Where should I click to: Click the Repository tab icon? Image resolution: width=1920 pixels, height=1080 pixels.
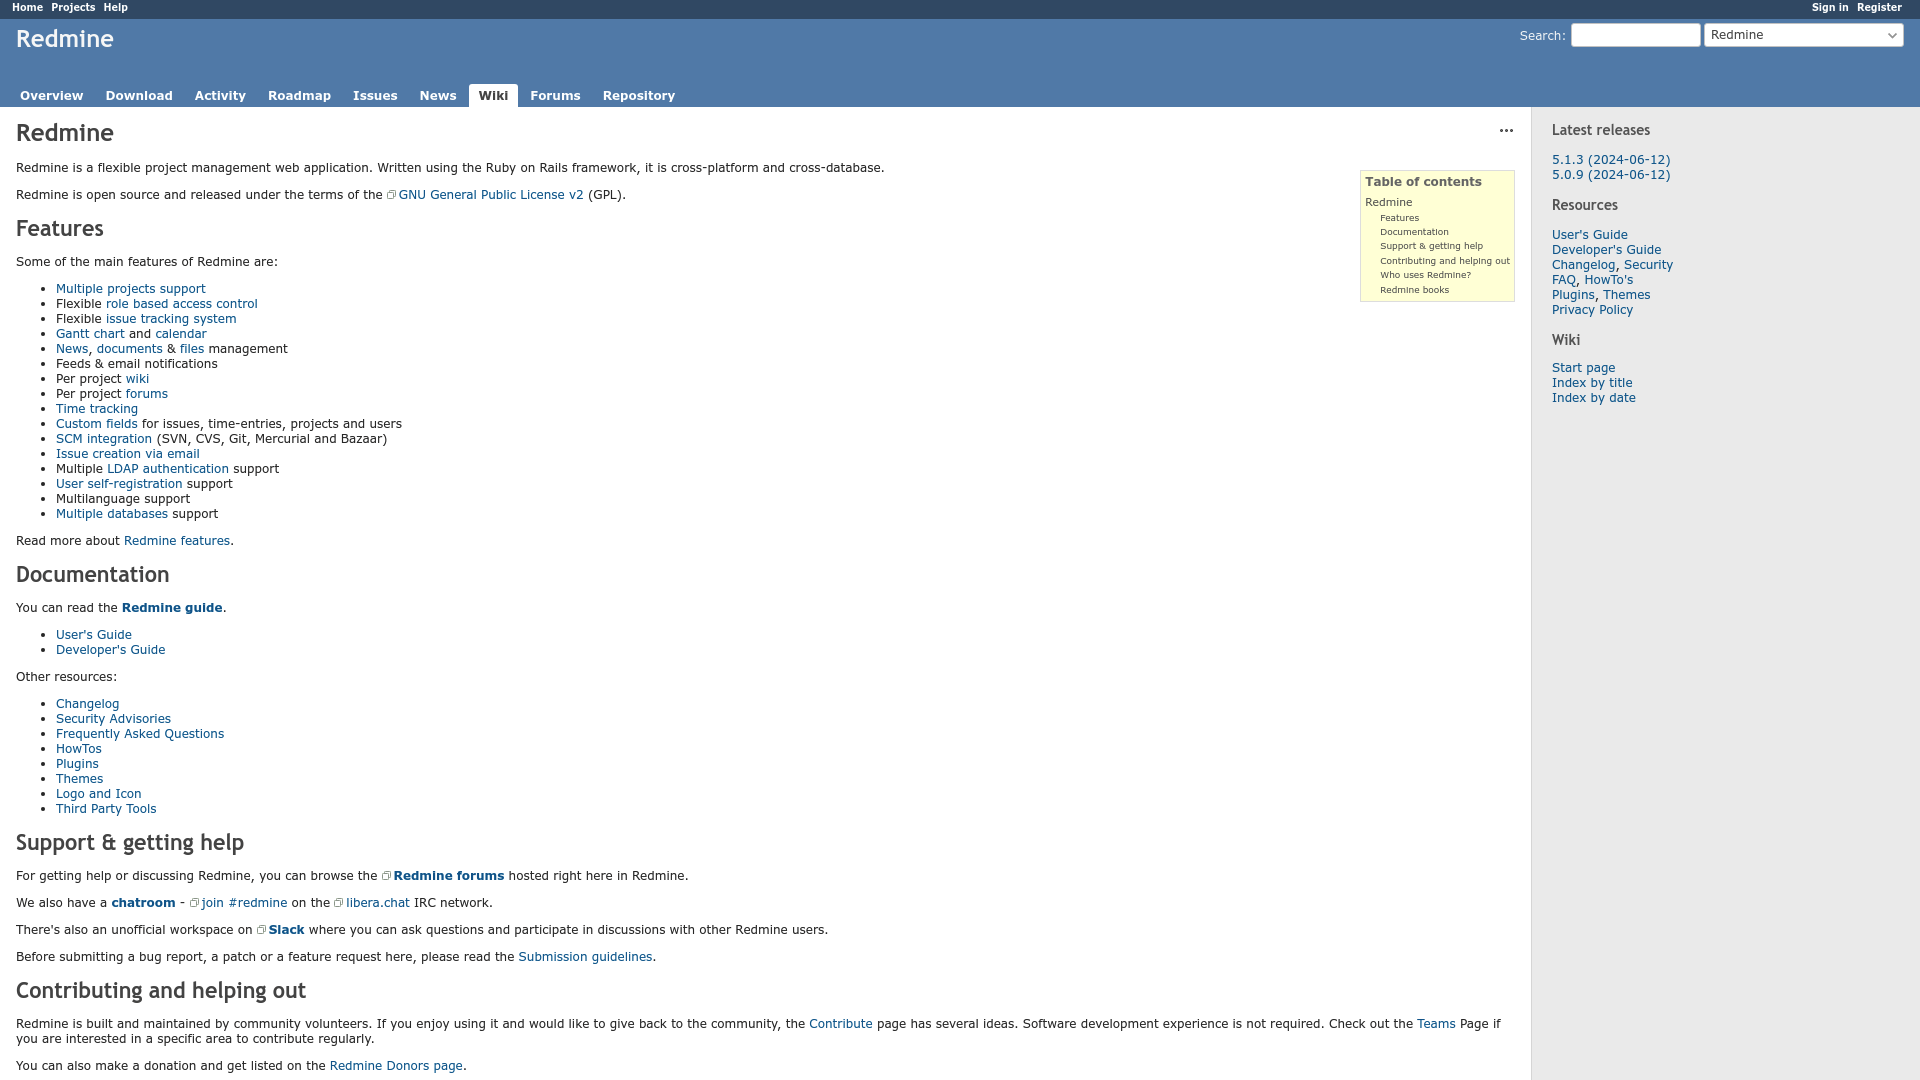(x=638, y=95)
